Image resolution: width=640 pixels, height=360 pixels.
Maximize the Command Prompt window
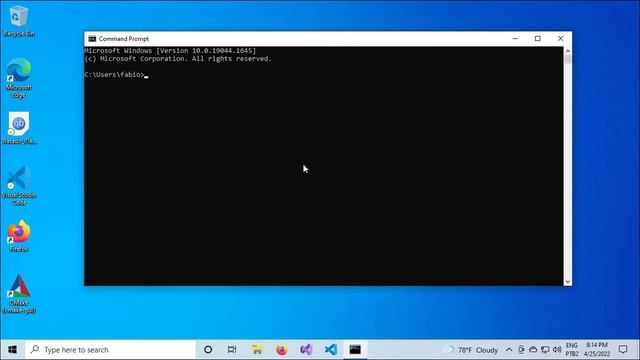[x=538, y=39]
